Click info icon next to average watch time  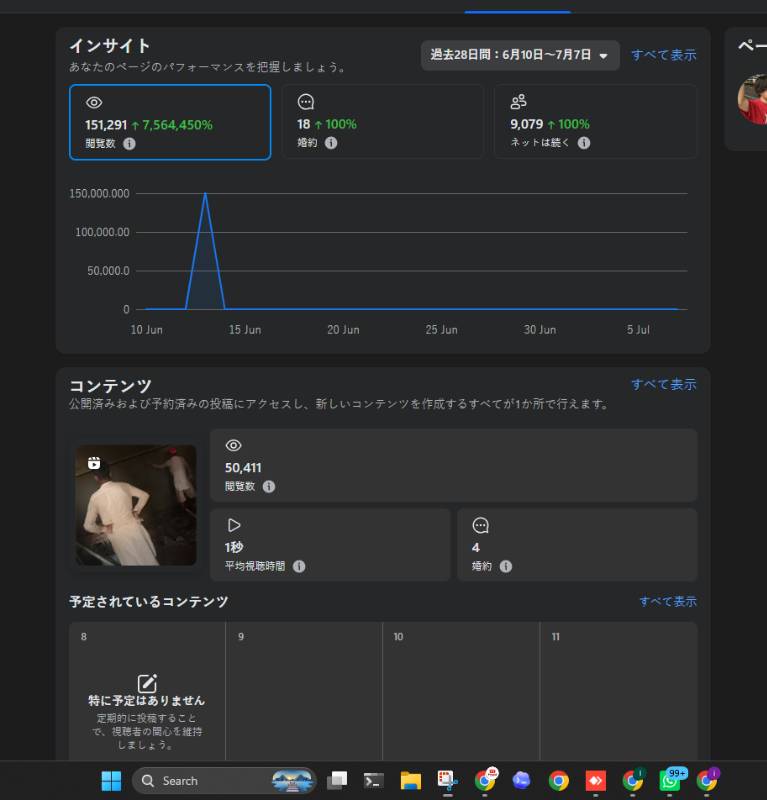[299, 566]
